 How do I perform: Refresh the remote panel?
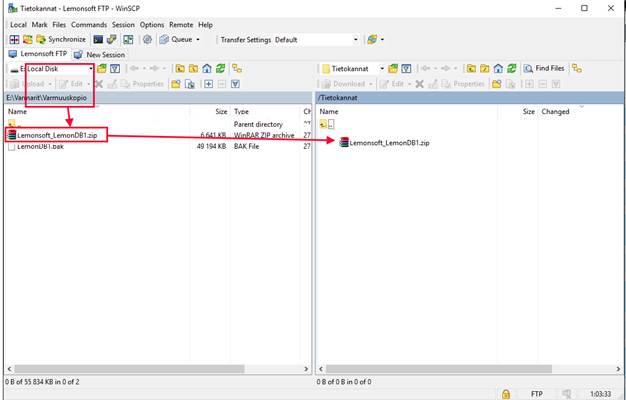point(512,69)
